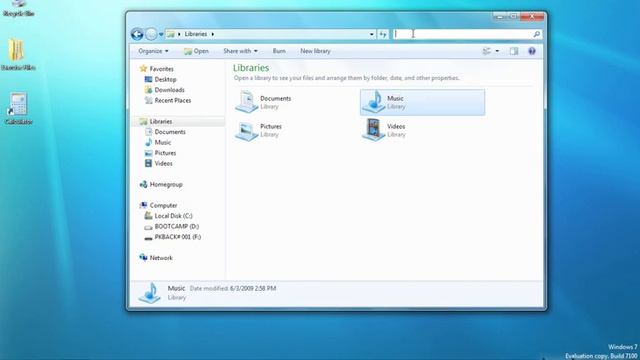The width and height of the screenshot is (640, 360).
Task: Select the Pictures library icon
Action: click(x=247, y=131)
